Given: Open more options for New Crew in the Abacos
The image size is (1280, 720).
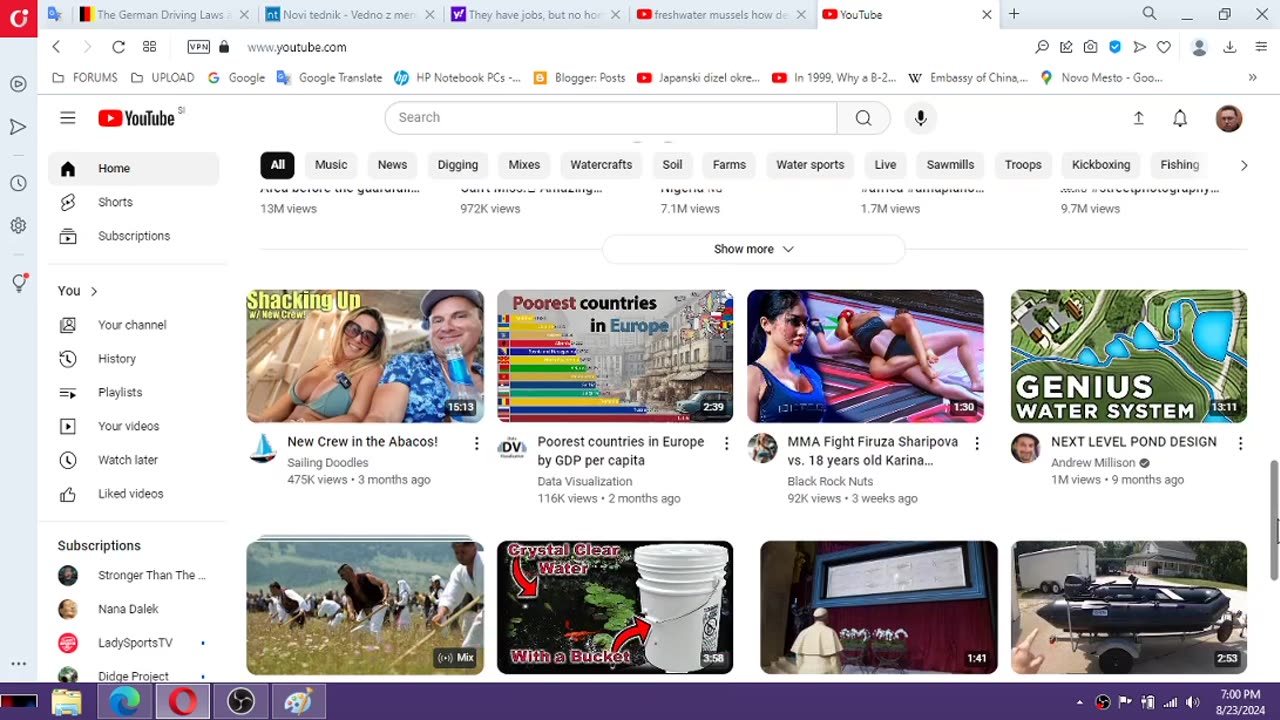Looking at the screenshot, I should [476, 443].
